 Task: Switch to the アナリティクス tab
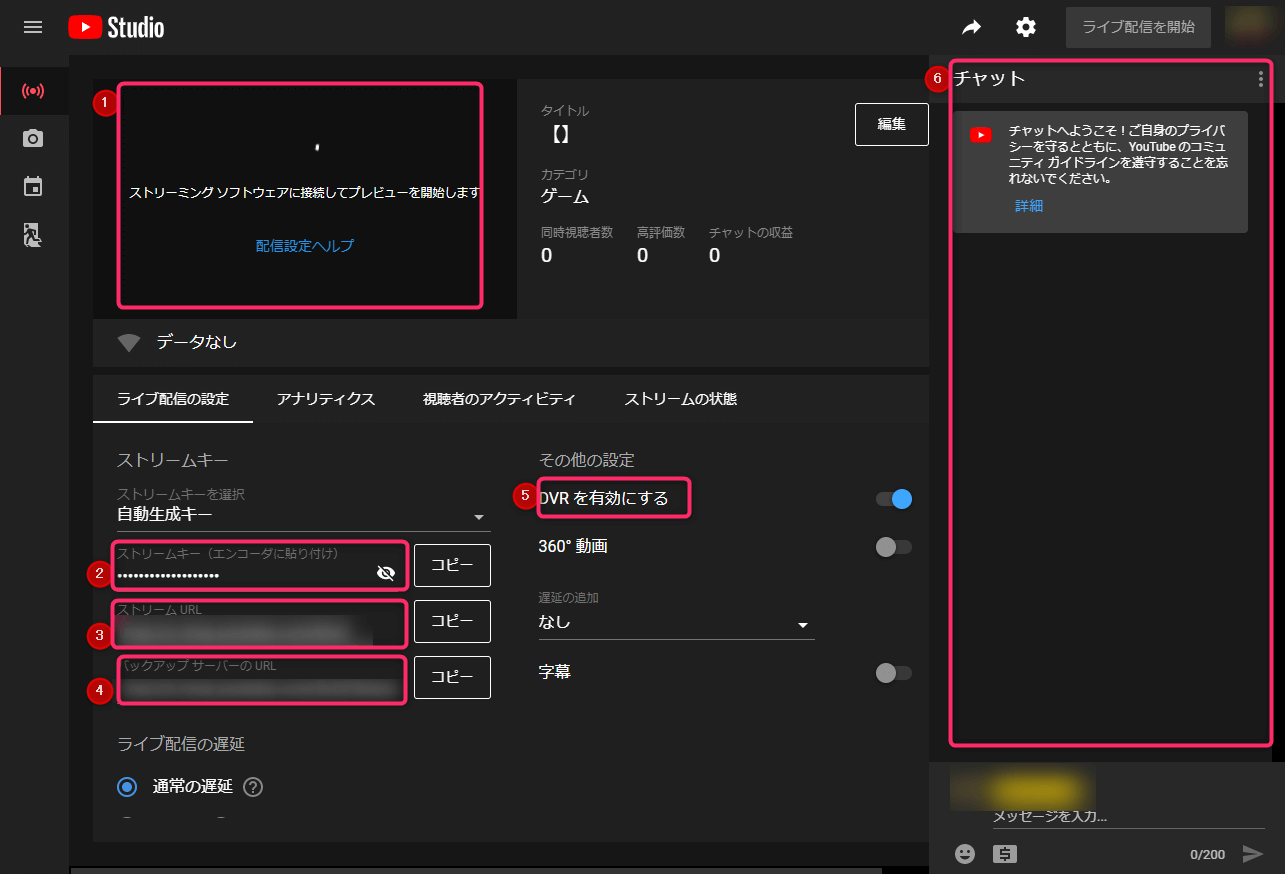pos(326,399)
